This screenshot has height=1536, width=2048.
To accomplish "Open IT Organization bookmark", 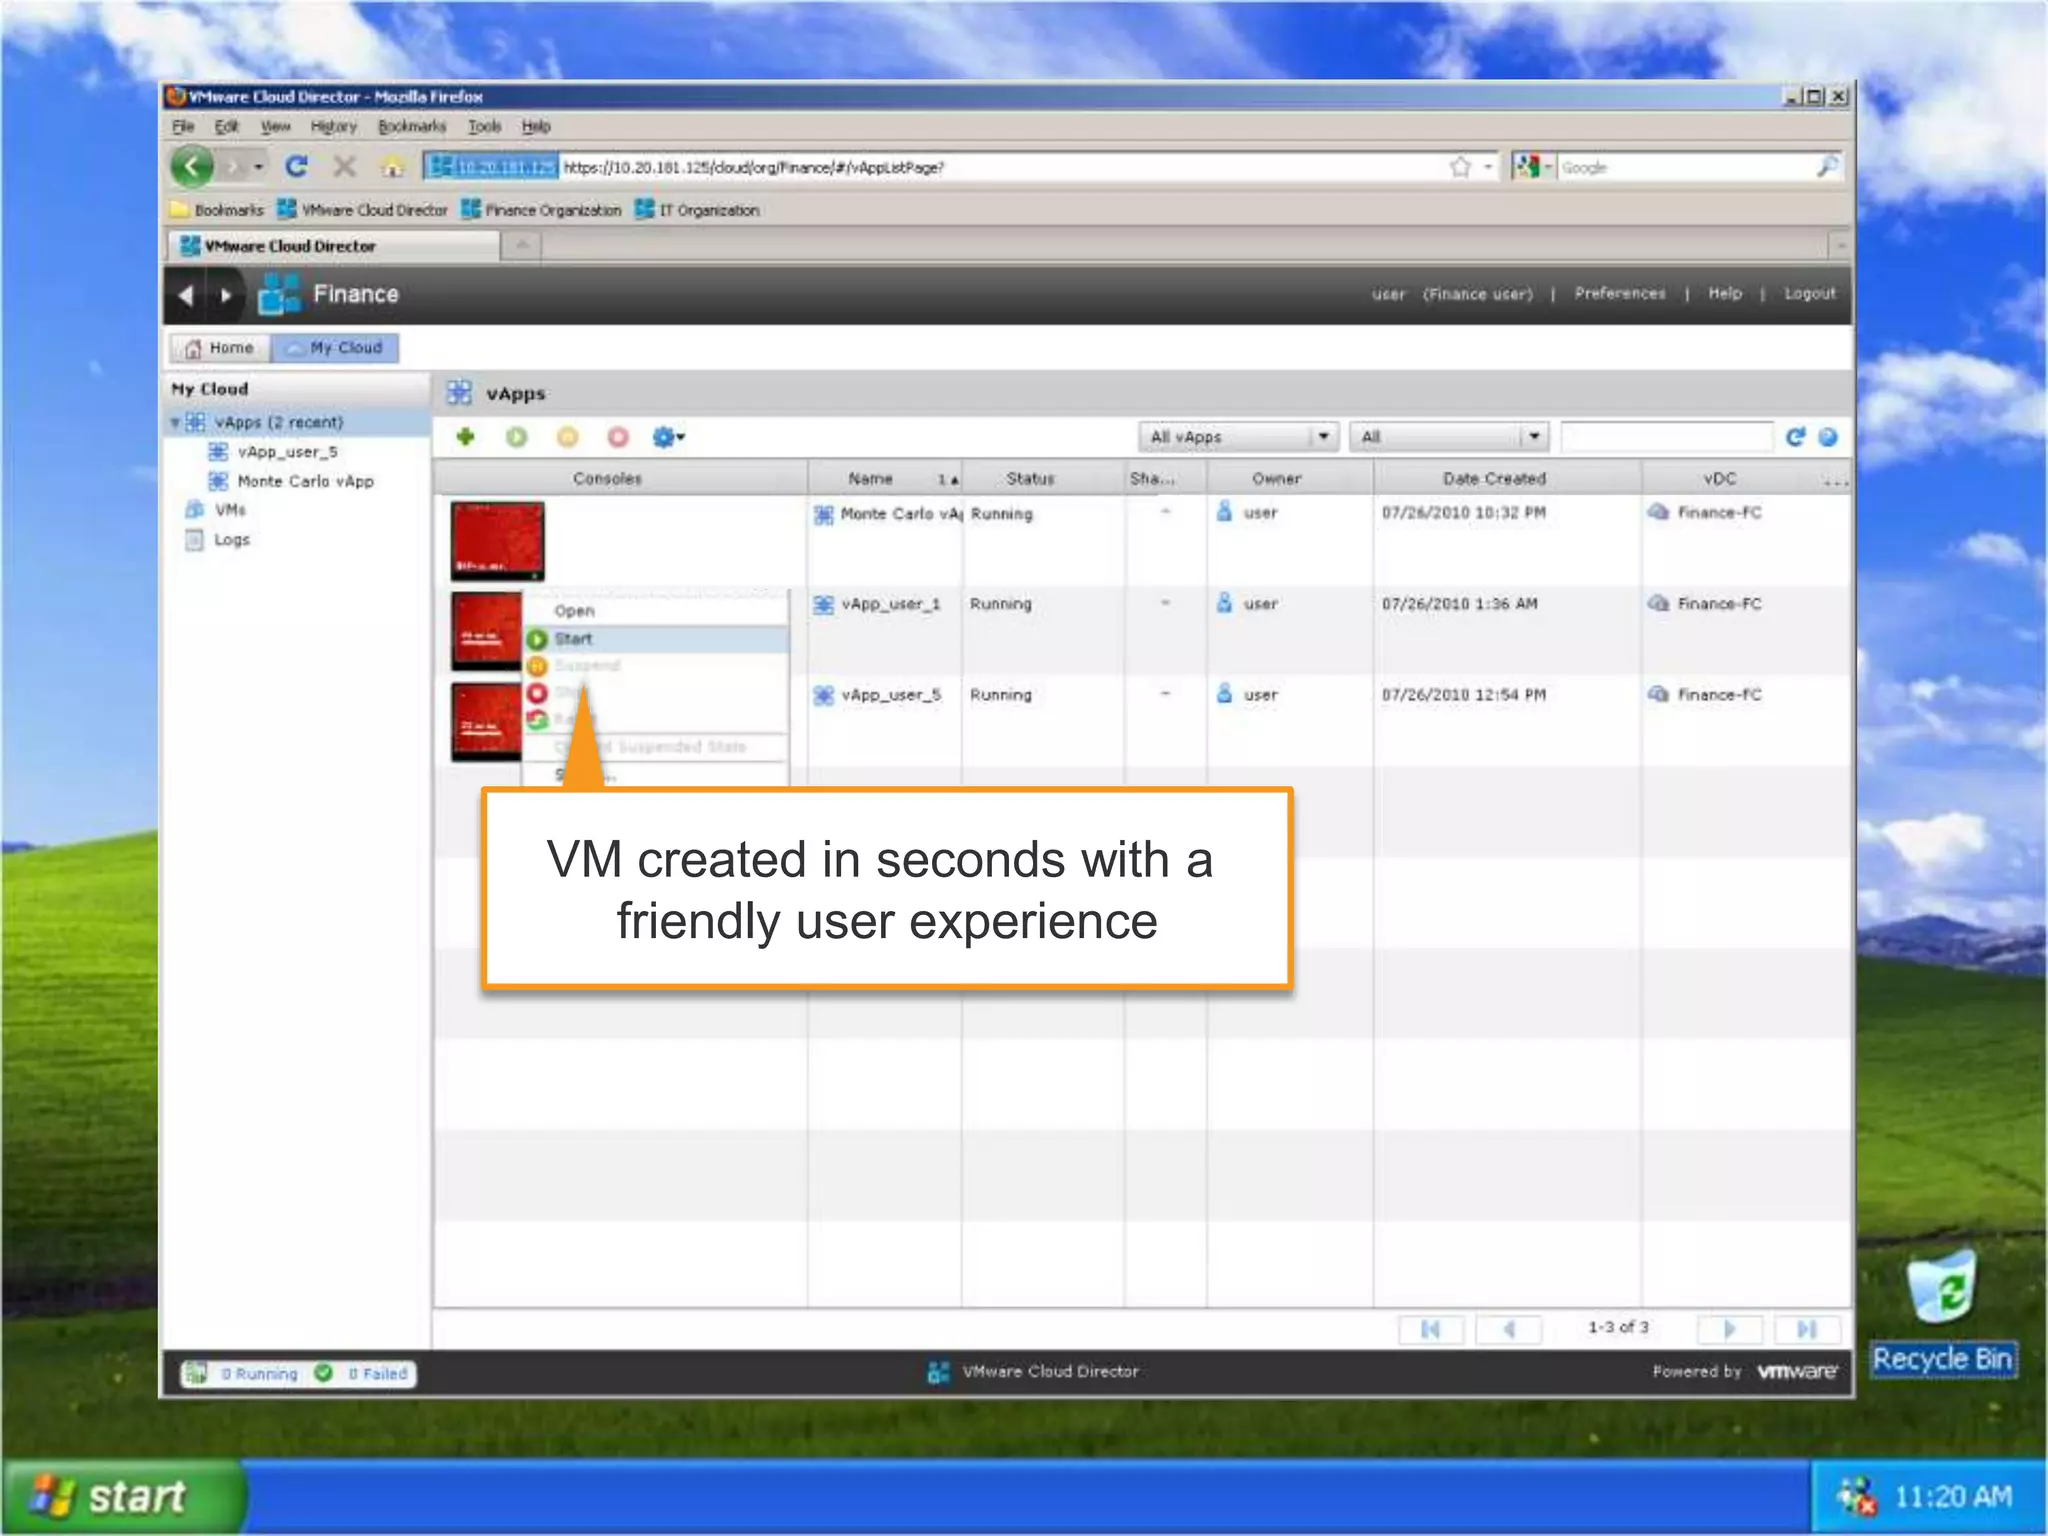I will (x=697, y=210).
